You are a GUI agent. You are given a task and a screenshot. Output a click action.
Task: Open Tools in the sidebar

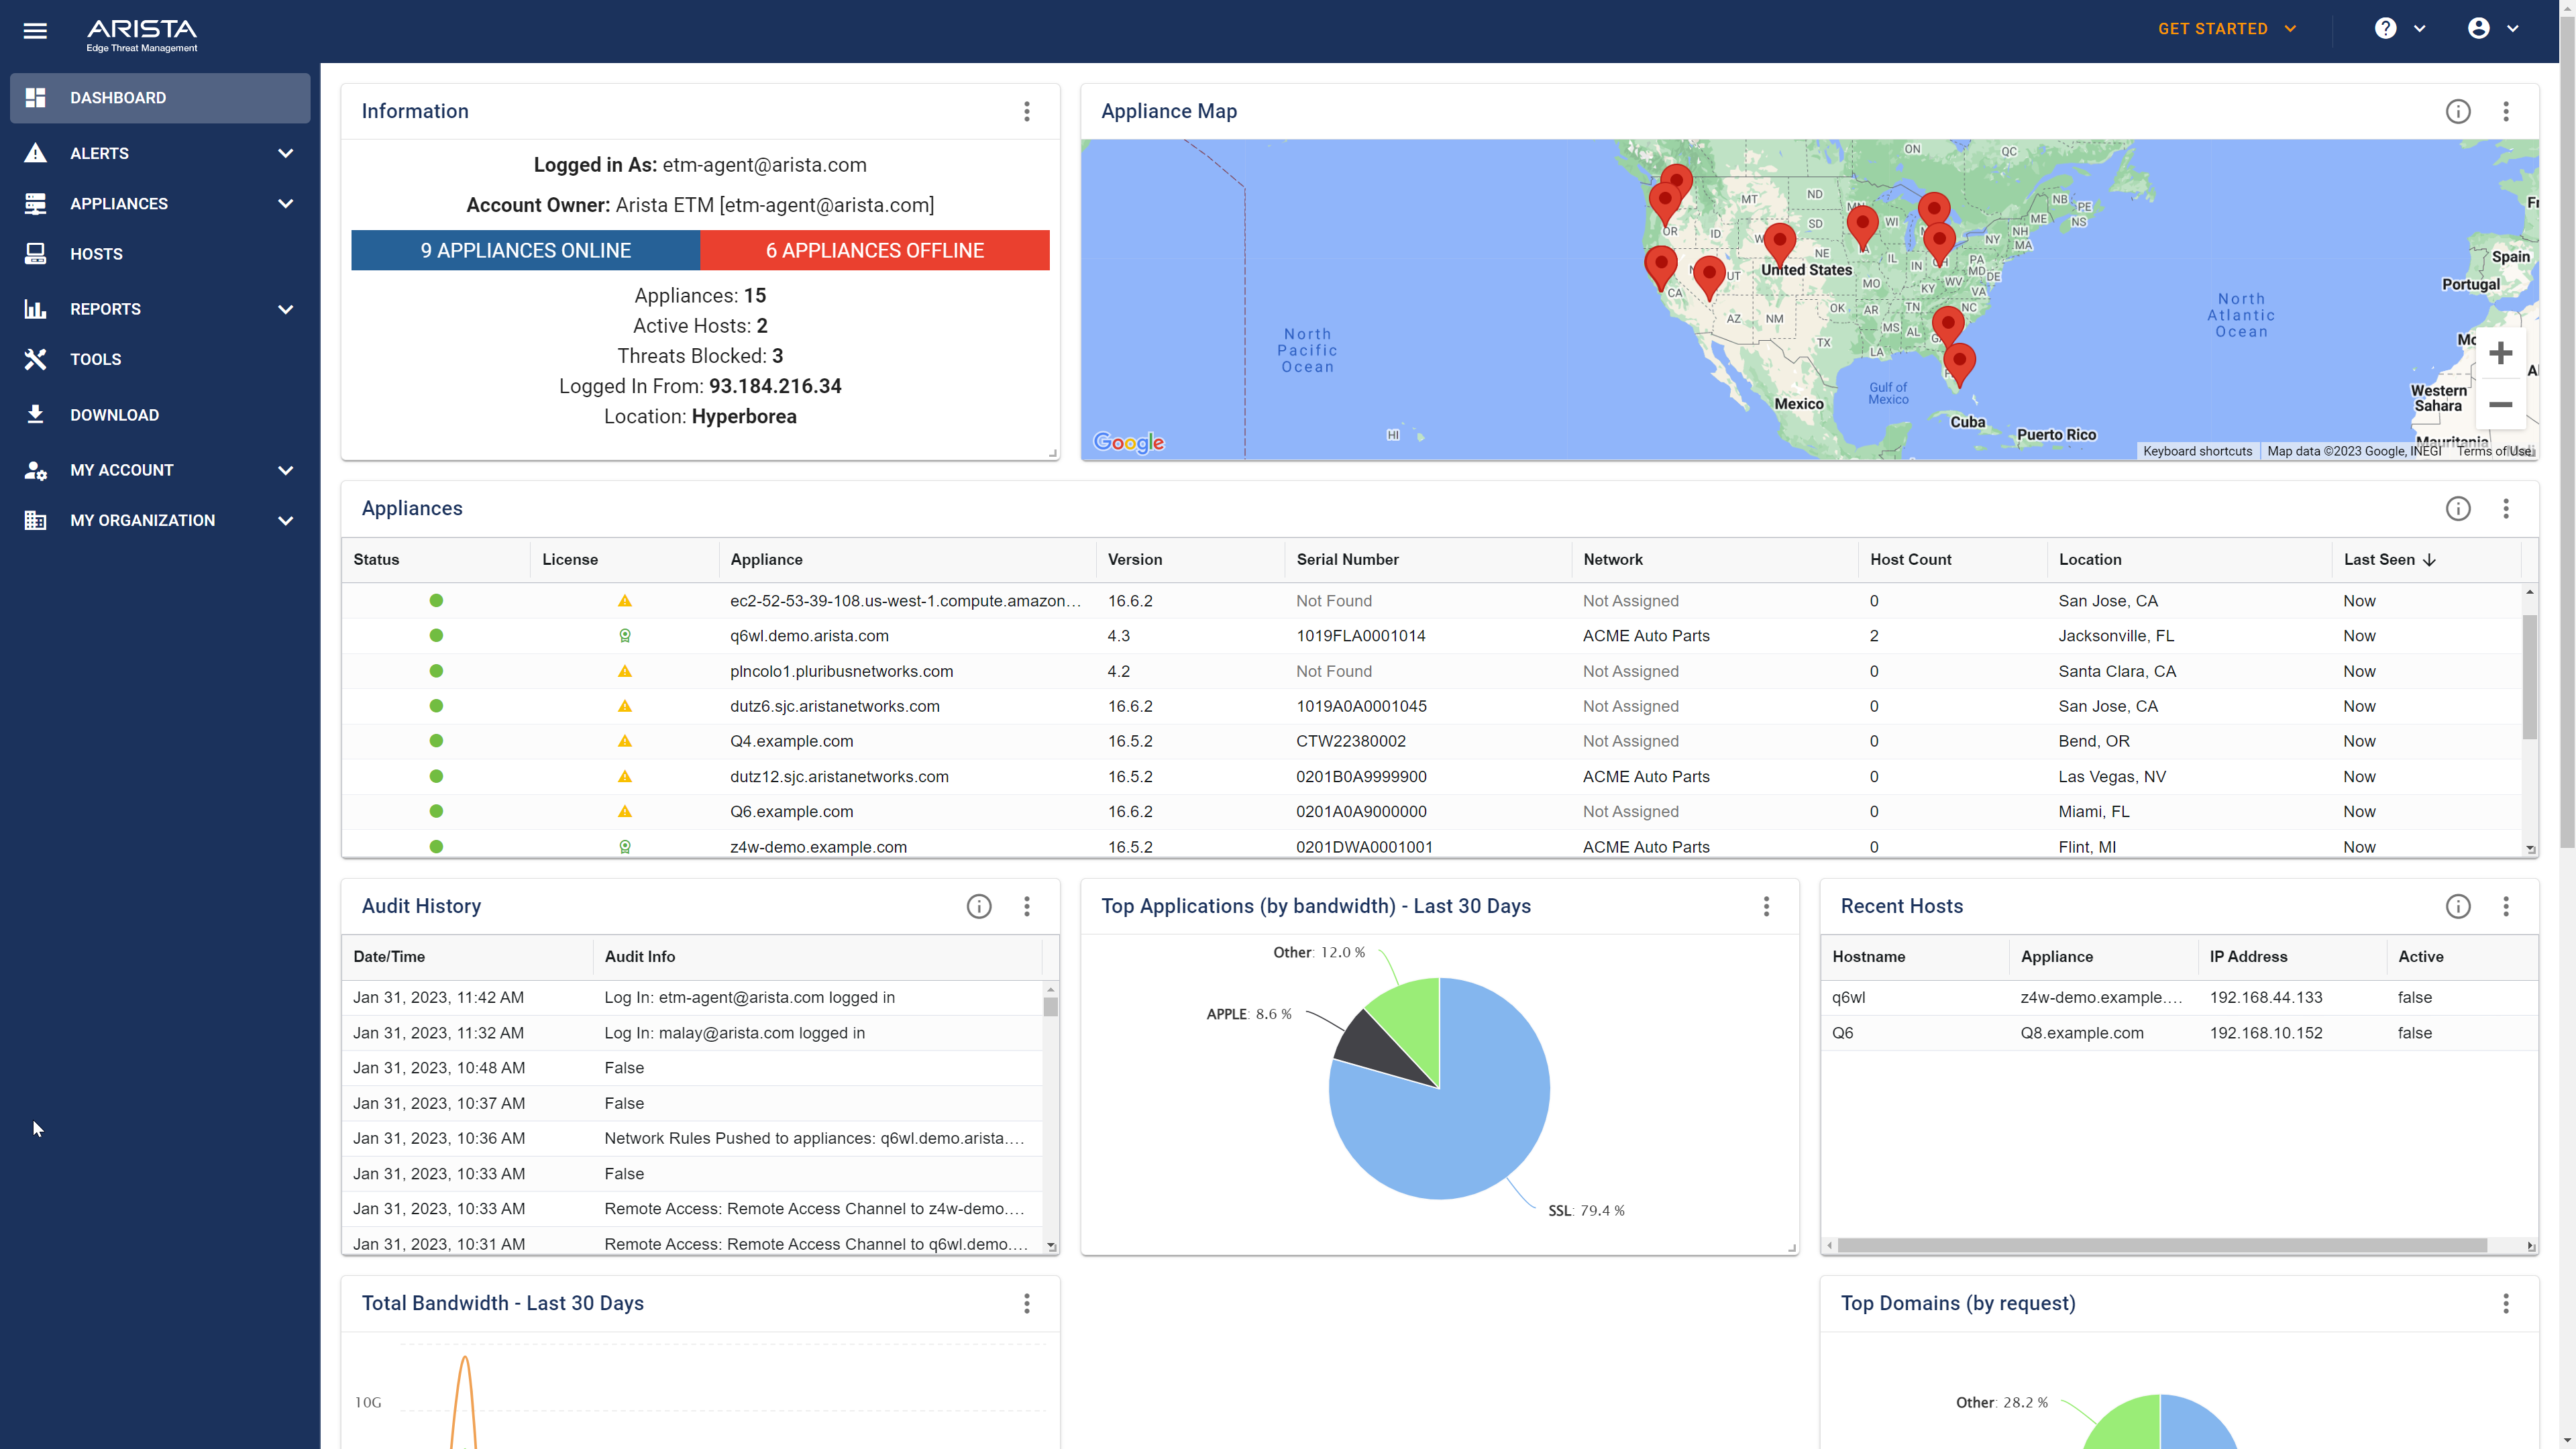160,359
